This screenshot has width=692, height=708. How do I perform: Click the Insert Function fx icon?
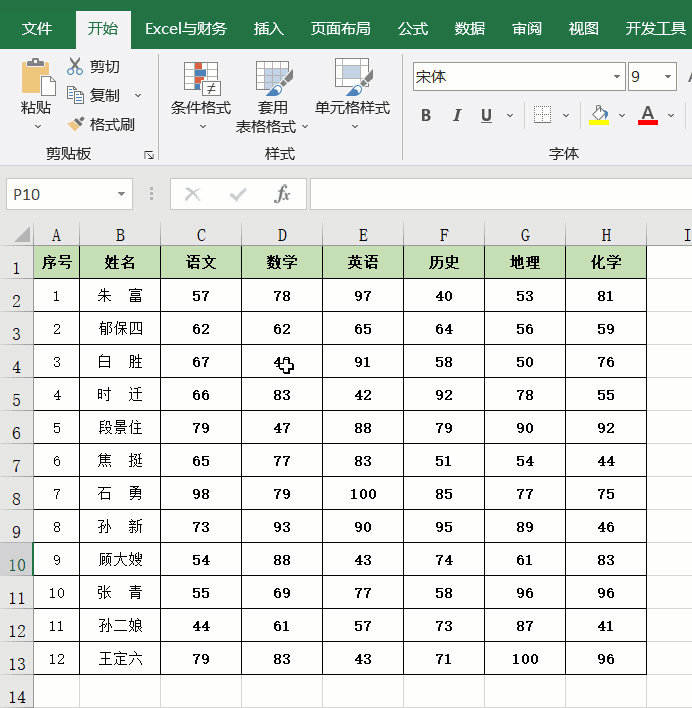coord(283,194)
